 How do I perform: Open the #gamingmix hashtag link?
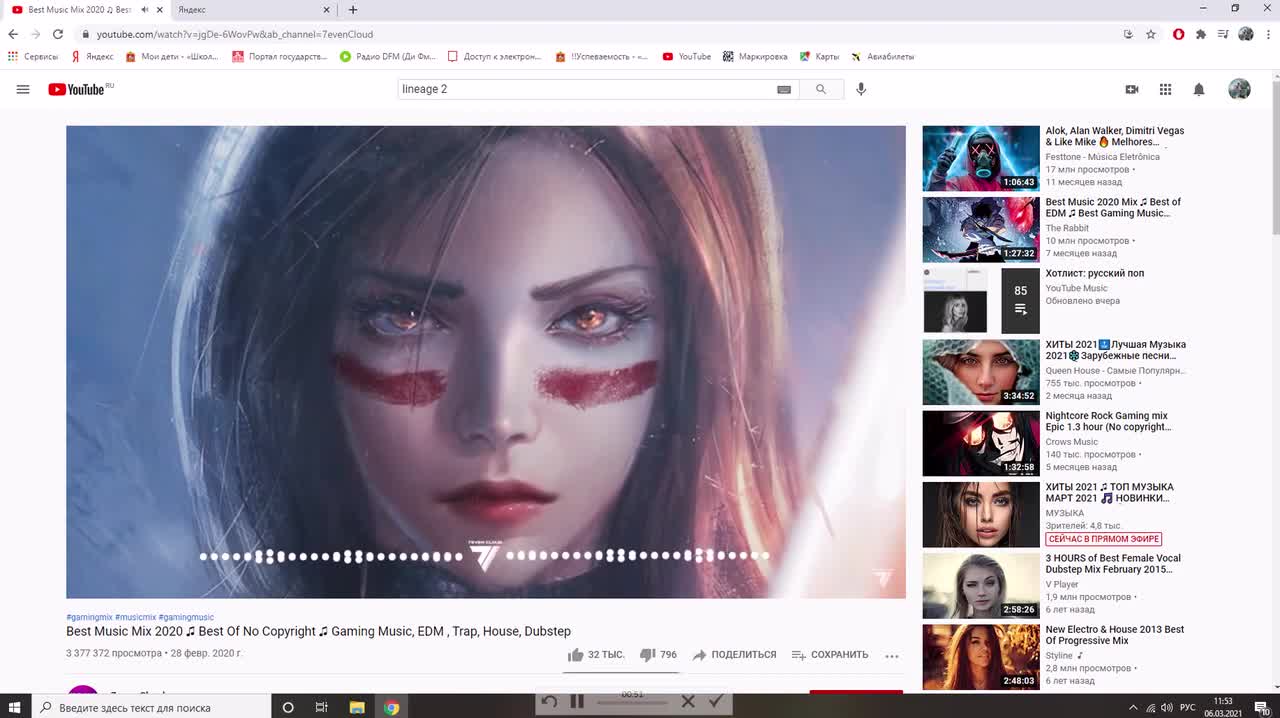89,617
